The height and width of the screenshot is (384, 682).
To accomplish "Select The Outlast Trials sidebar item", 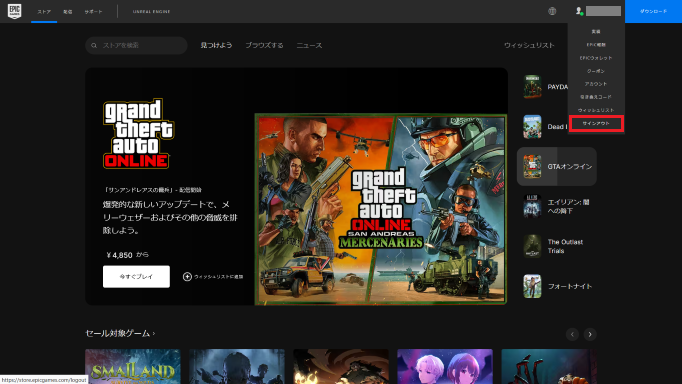I will coord(557,246).
